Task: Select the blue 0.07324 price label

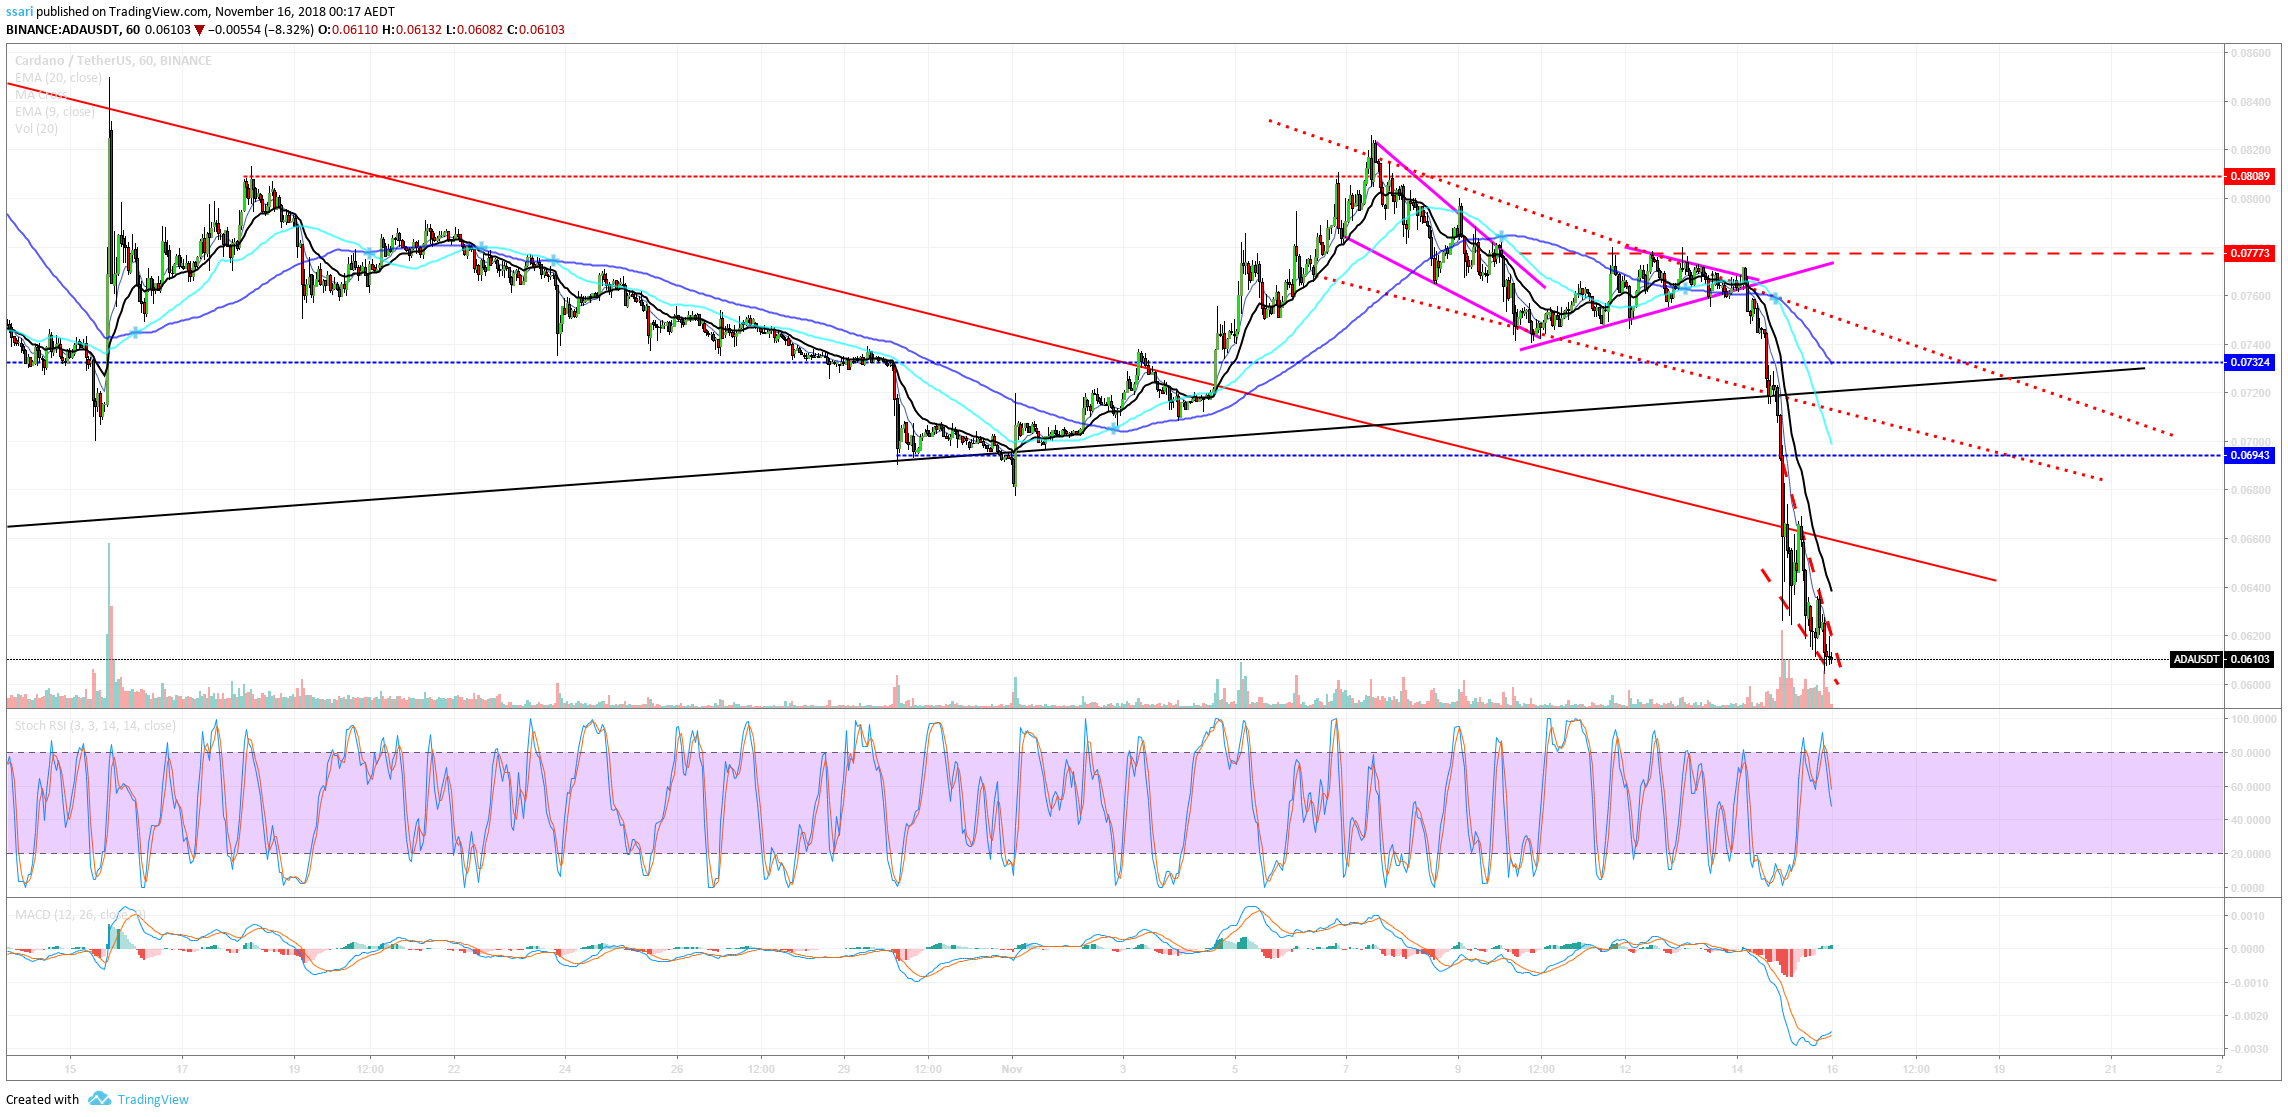Action: coord(2249,362)
